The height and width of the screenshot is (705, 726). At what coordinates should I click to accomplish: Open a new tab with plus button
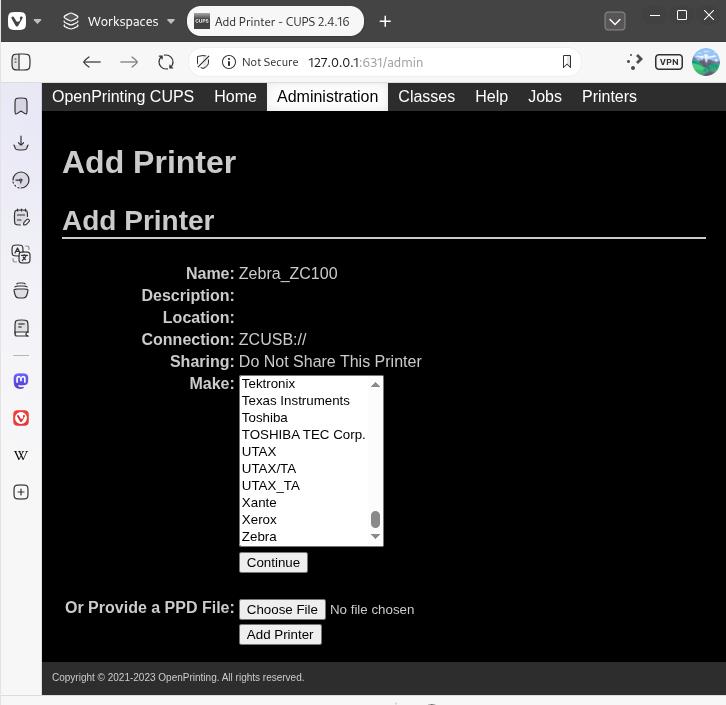click(385, 21)
